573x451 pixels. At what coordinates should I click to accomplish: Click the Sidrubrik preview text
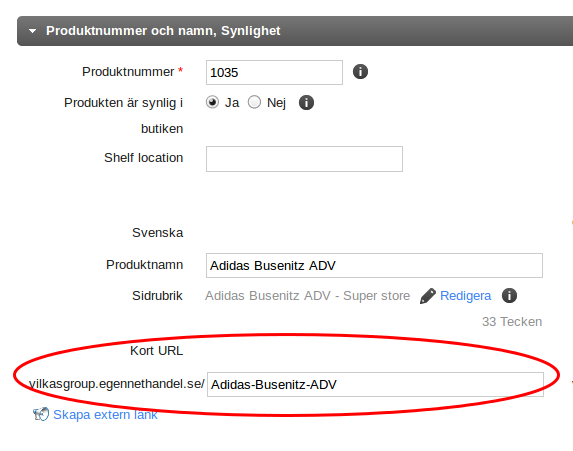(x=307, y=296)
